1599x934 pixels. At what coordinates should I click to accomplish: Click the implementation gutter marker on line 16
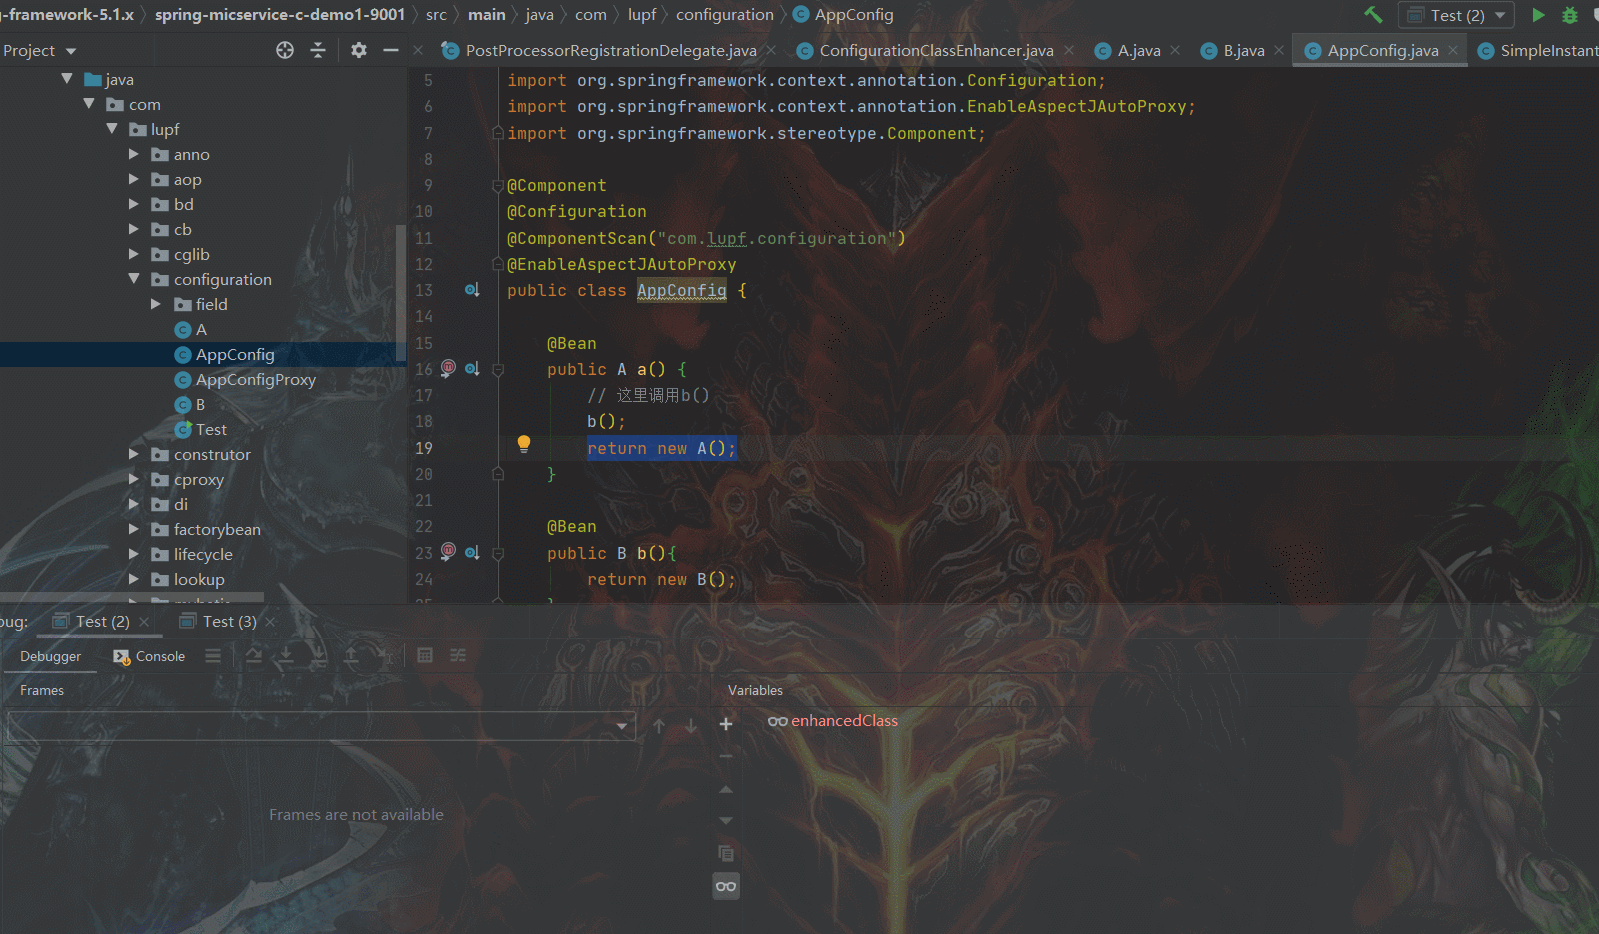pyautogui.click(x=472, y=368)
